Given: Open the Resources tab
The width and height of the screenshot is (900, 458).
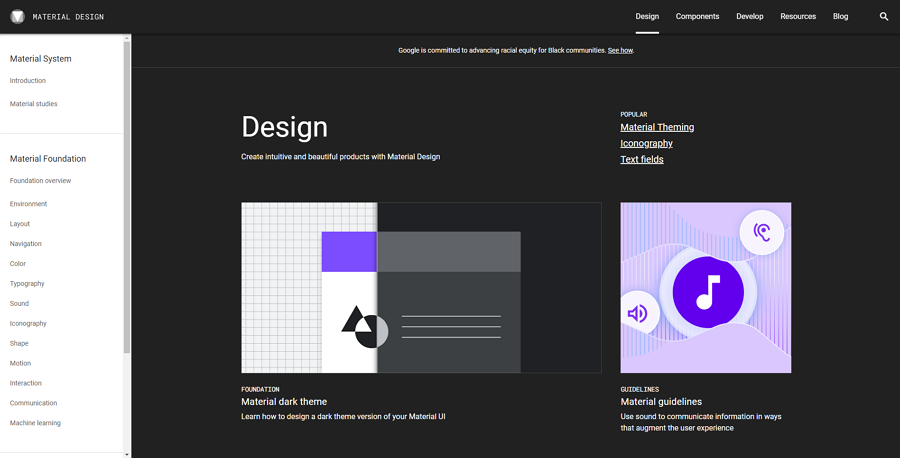Looking at the screenshot, I should [798, 17].
